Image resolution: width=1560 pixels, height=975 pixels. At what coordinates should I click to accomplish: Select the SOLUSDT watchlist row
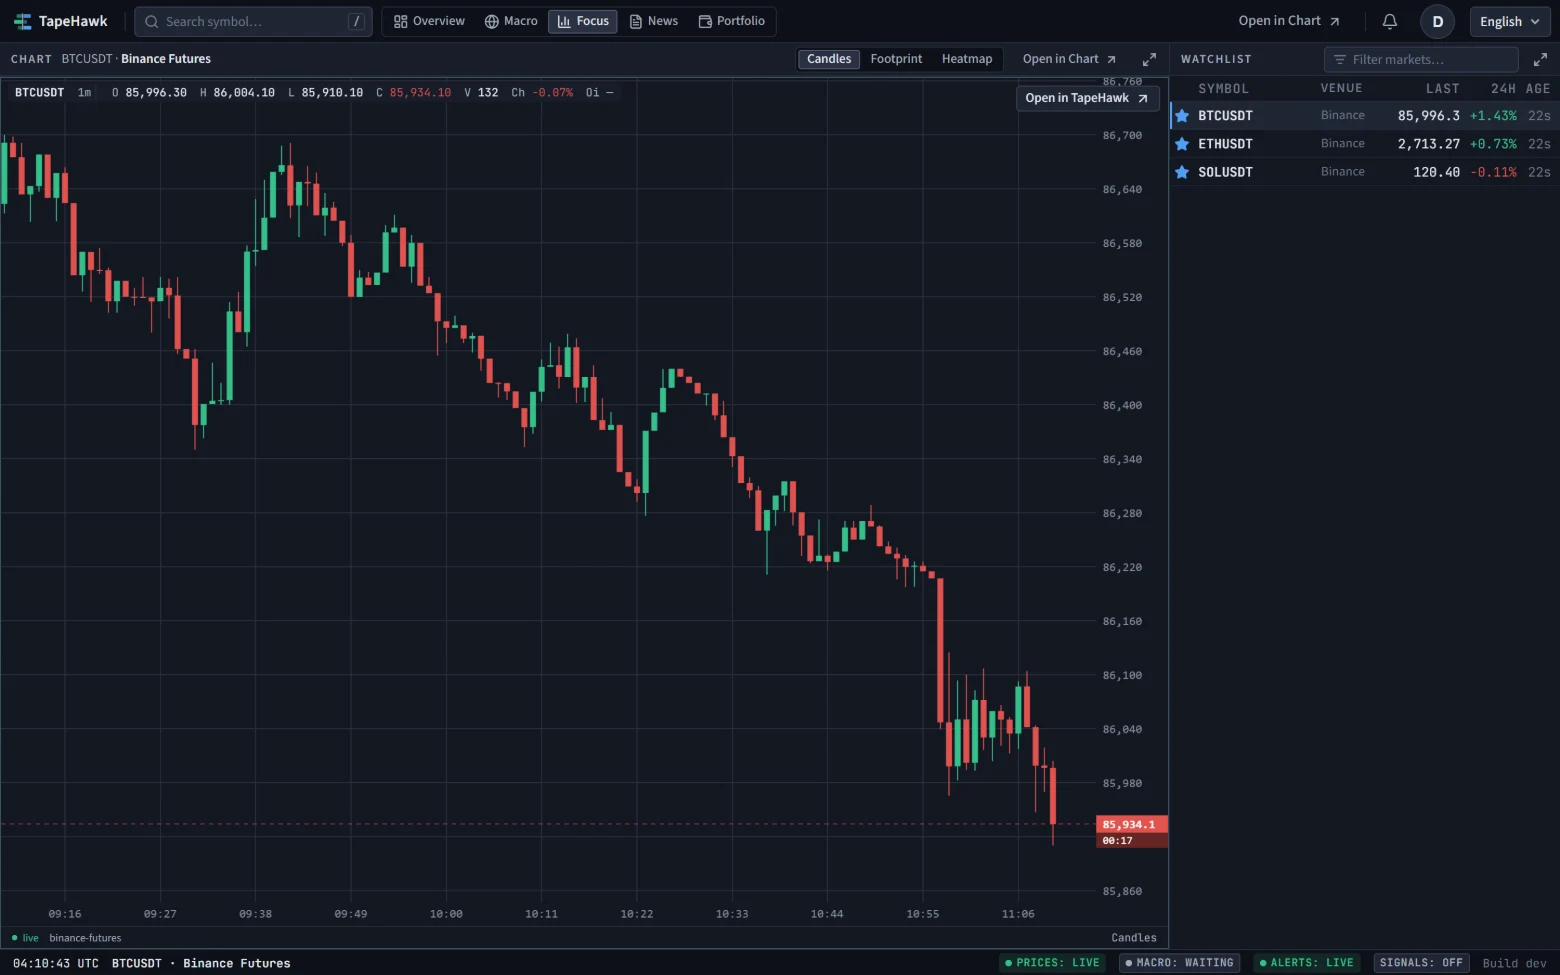click(x=1364, y=172)
